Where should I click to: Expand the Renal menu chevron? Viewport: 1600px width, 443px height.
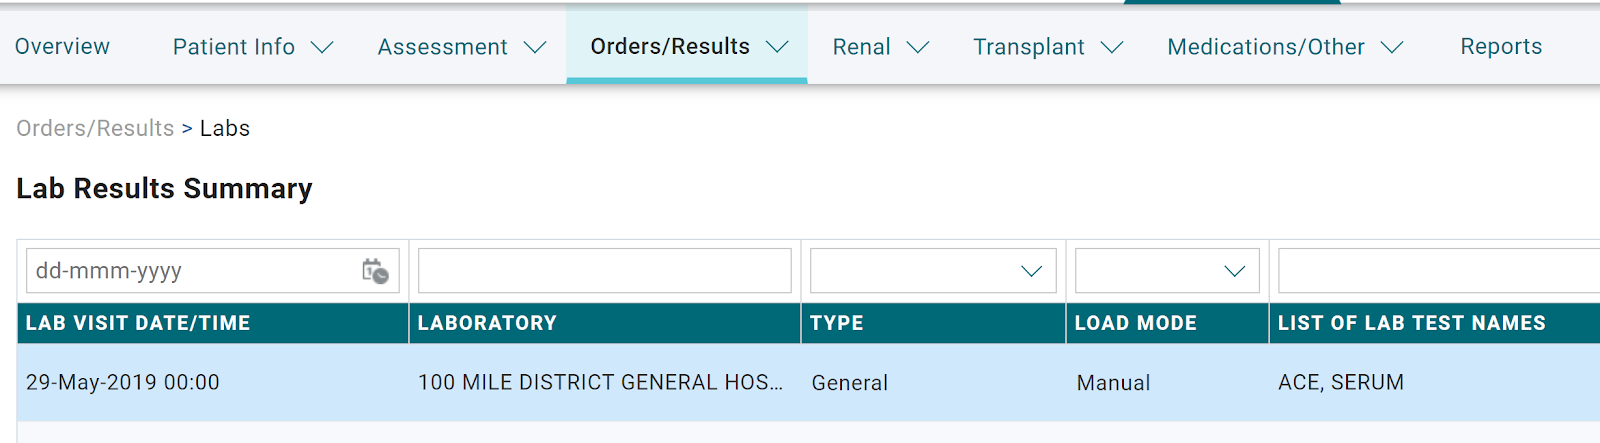coord(918,47)
